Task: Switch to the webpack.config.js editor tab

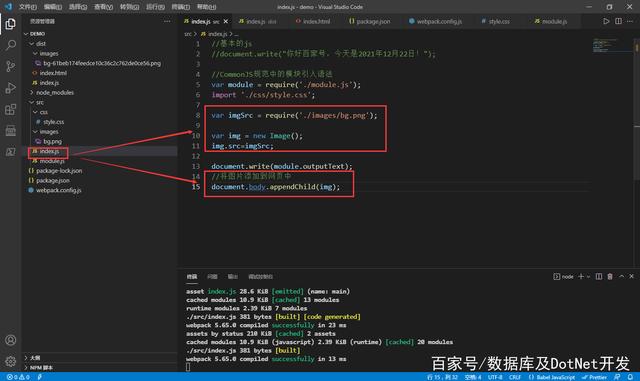Action: pos(436,21)
